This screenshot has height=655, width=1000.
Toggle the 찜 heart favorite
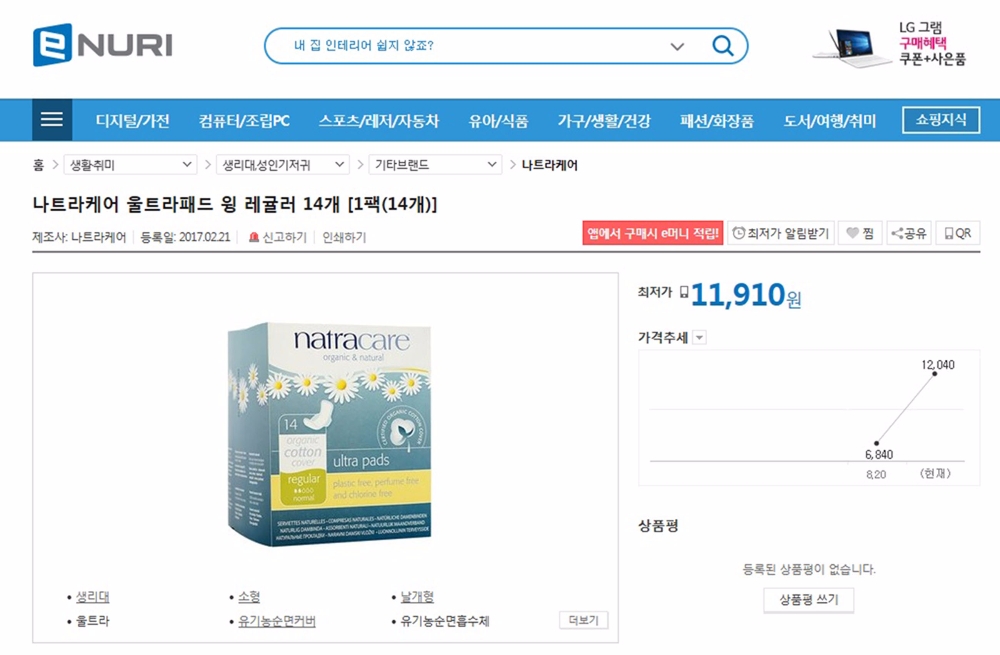pos(860,233)
